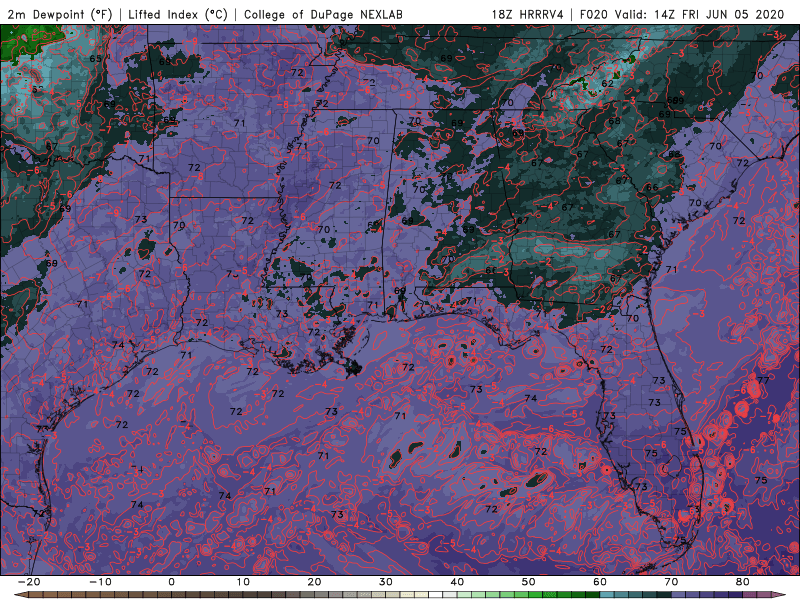Click the right arrow end of the color bar
Image resolution: width=800 pixels, height=600 pixels.
click(x=779, y=595)
